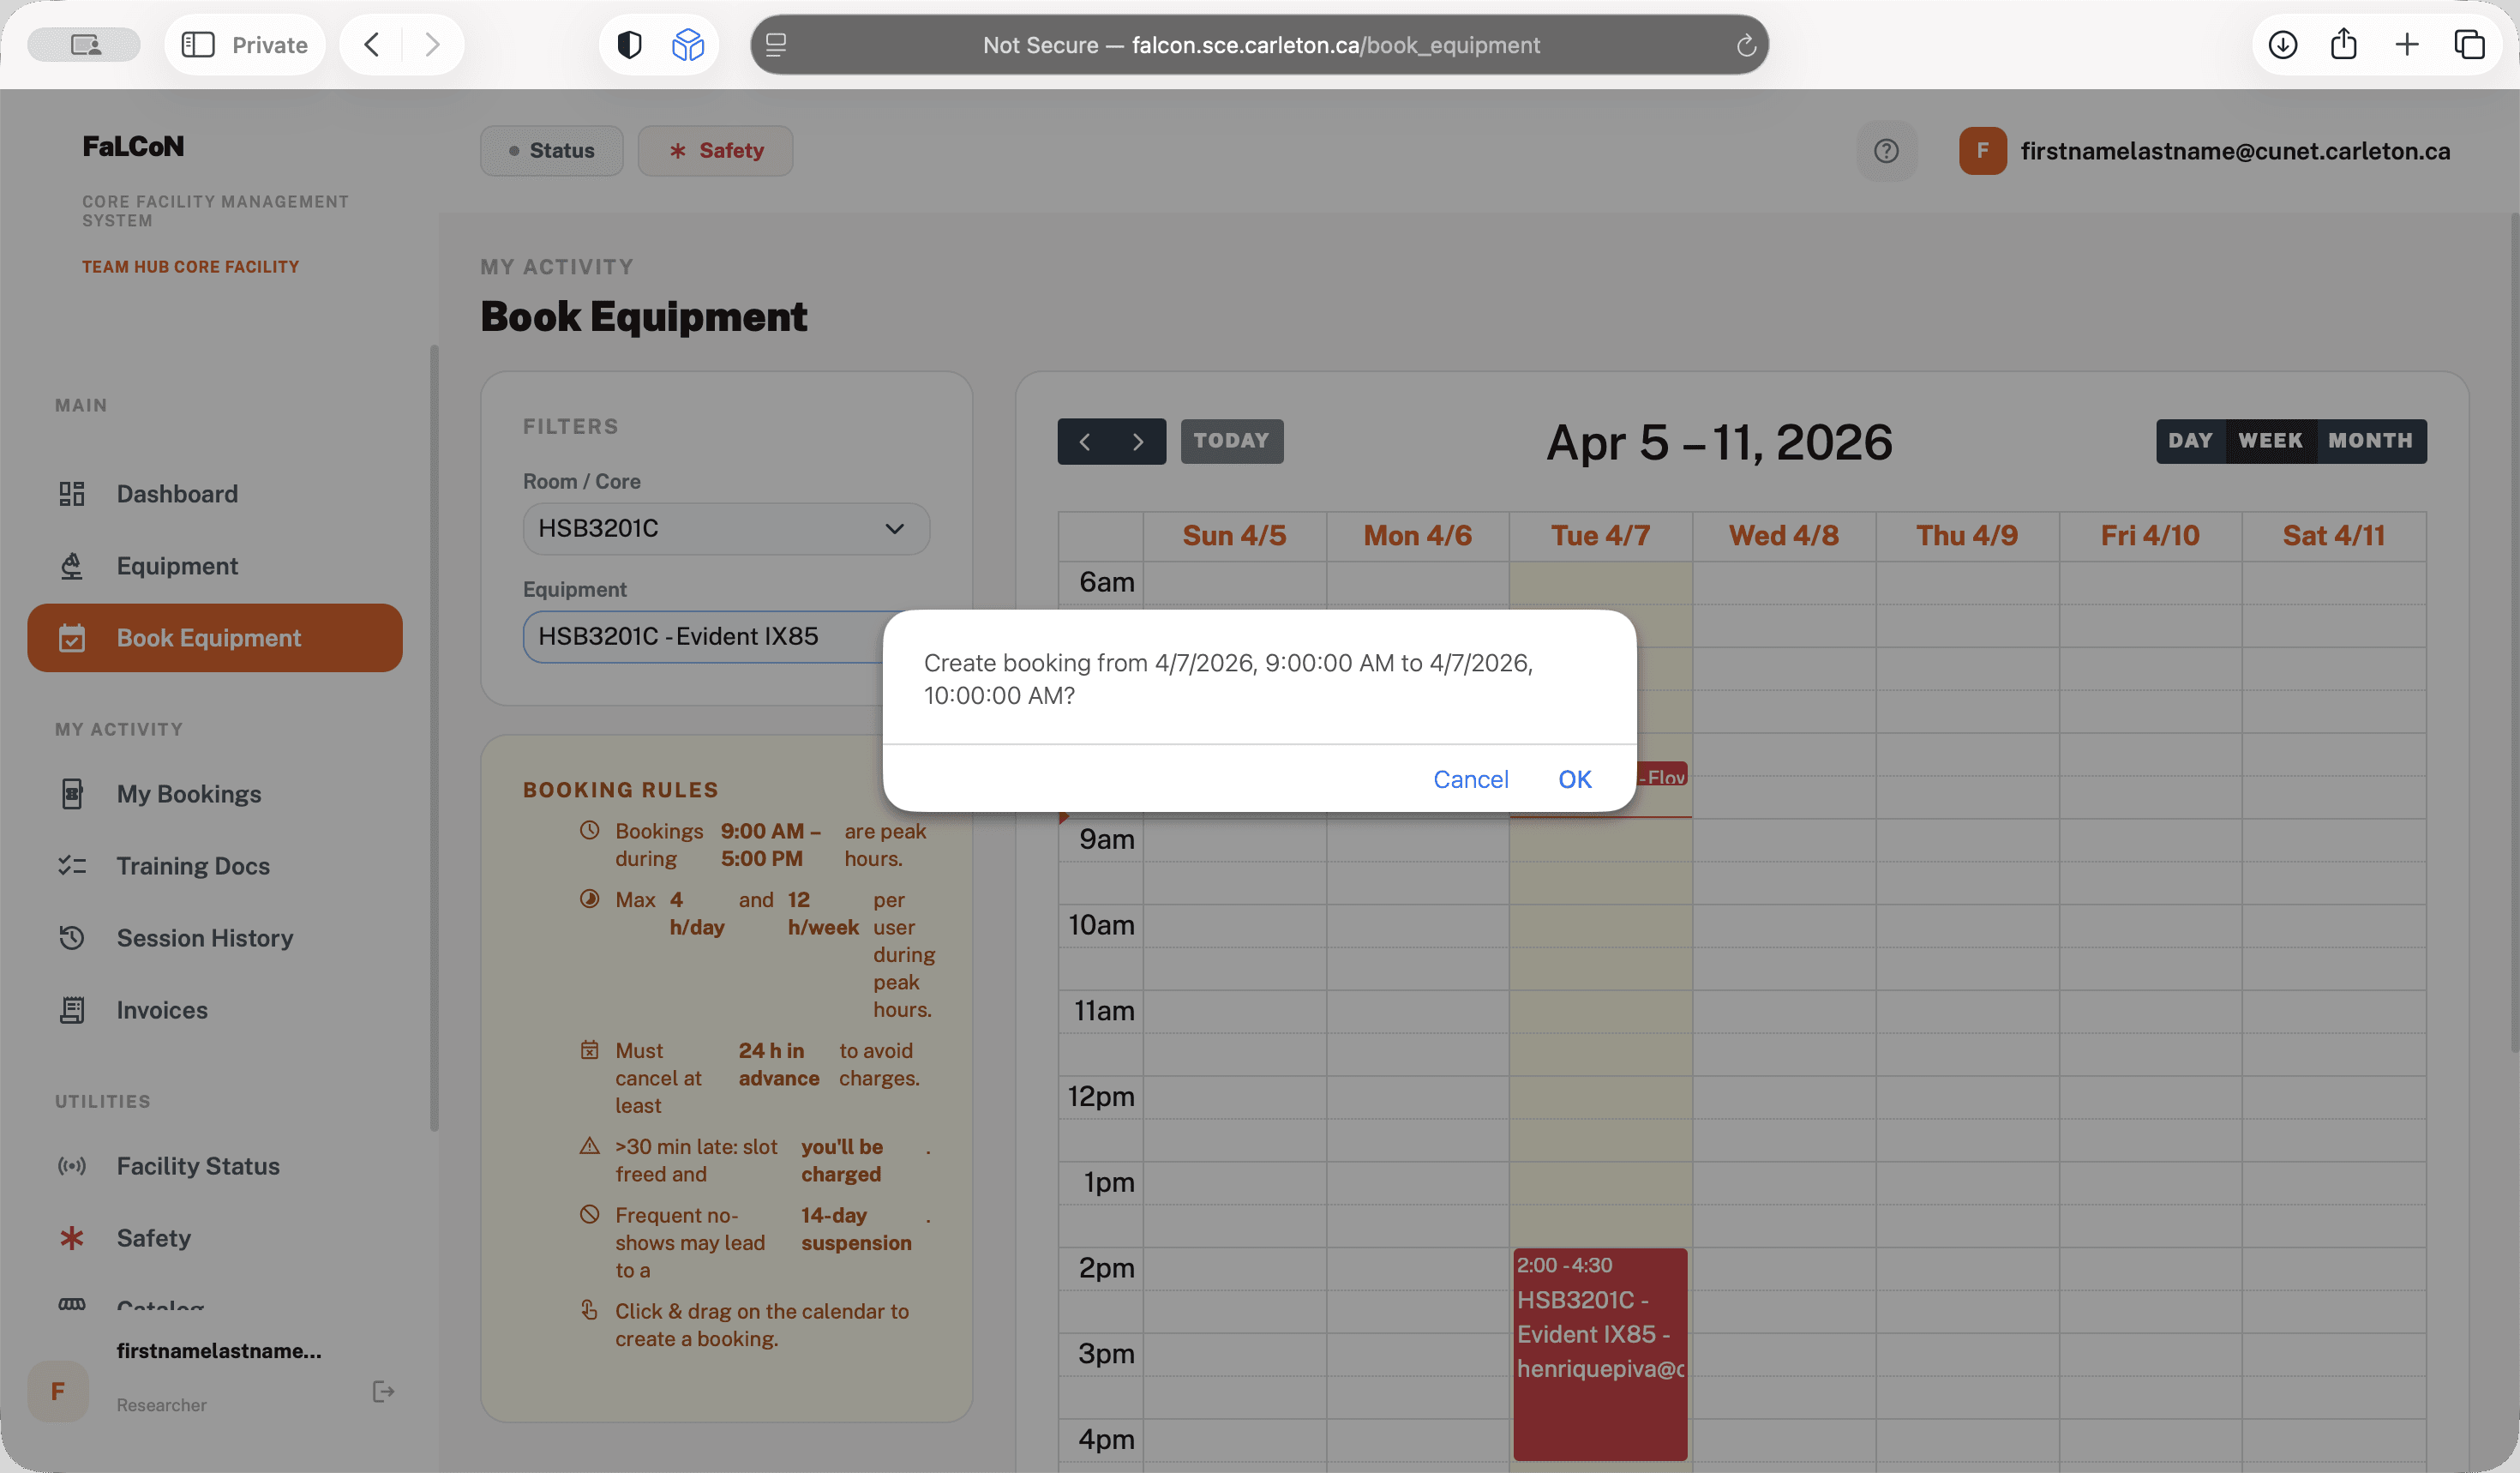
Task: Switch calendar to DAY view
Action: click(x=2190, y=441)
